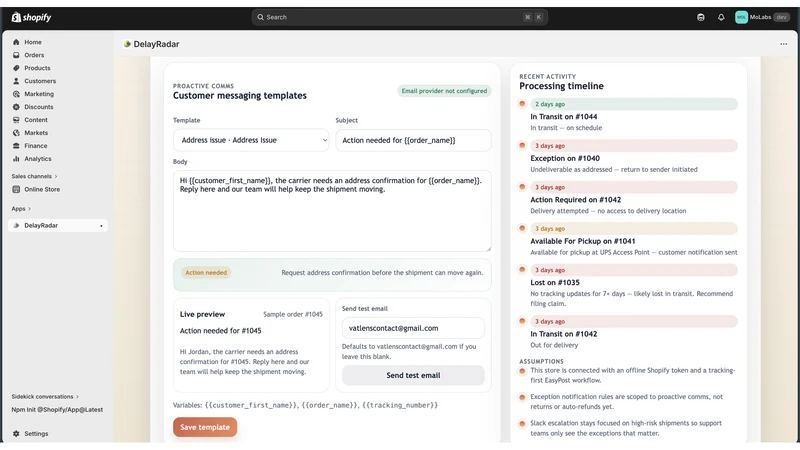The width and height of the screenshot is (800, 450).
Task: Open the MoLabs account avatar
Action: point(741,17)
